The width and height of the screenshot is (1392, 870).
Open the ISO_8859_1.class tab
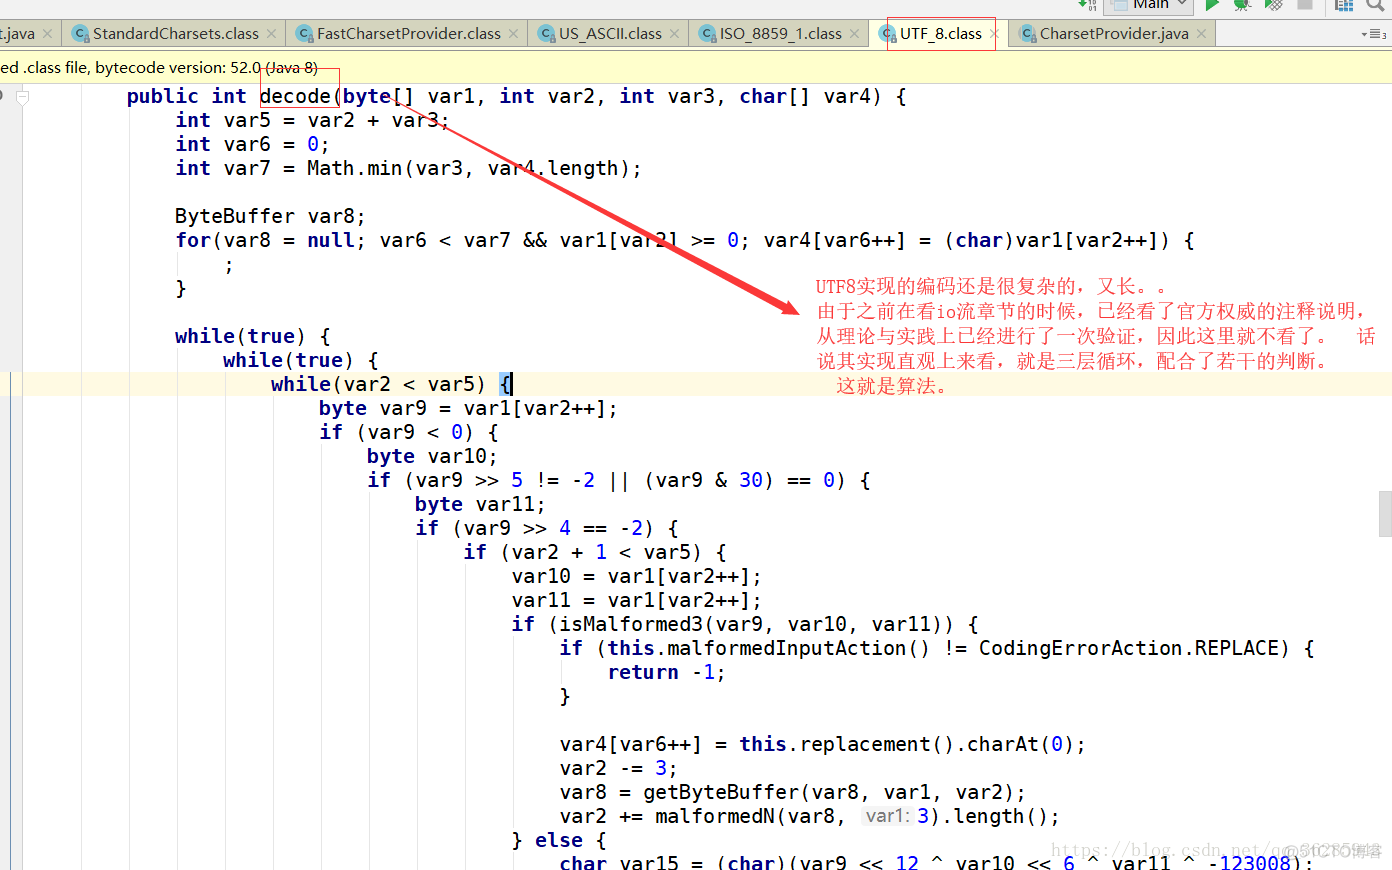pos(780,34)
